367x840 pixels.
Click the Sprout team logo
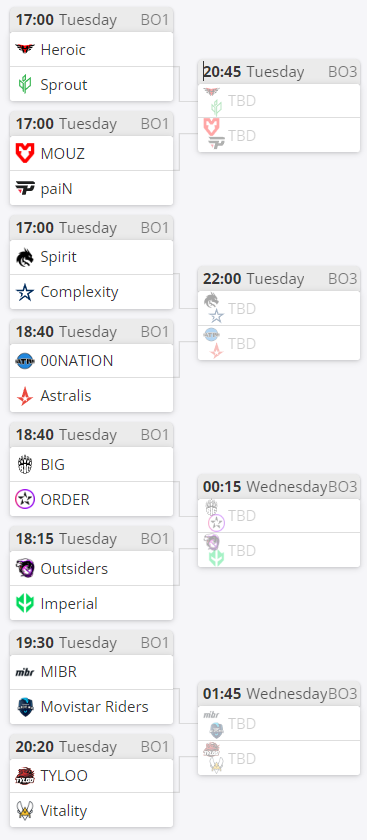click(x=25, y=85)
